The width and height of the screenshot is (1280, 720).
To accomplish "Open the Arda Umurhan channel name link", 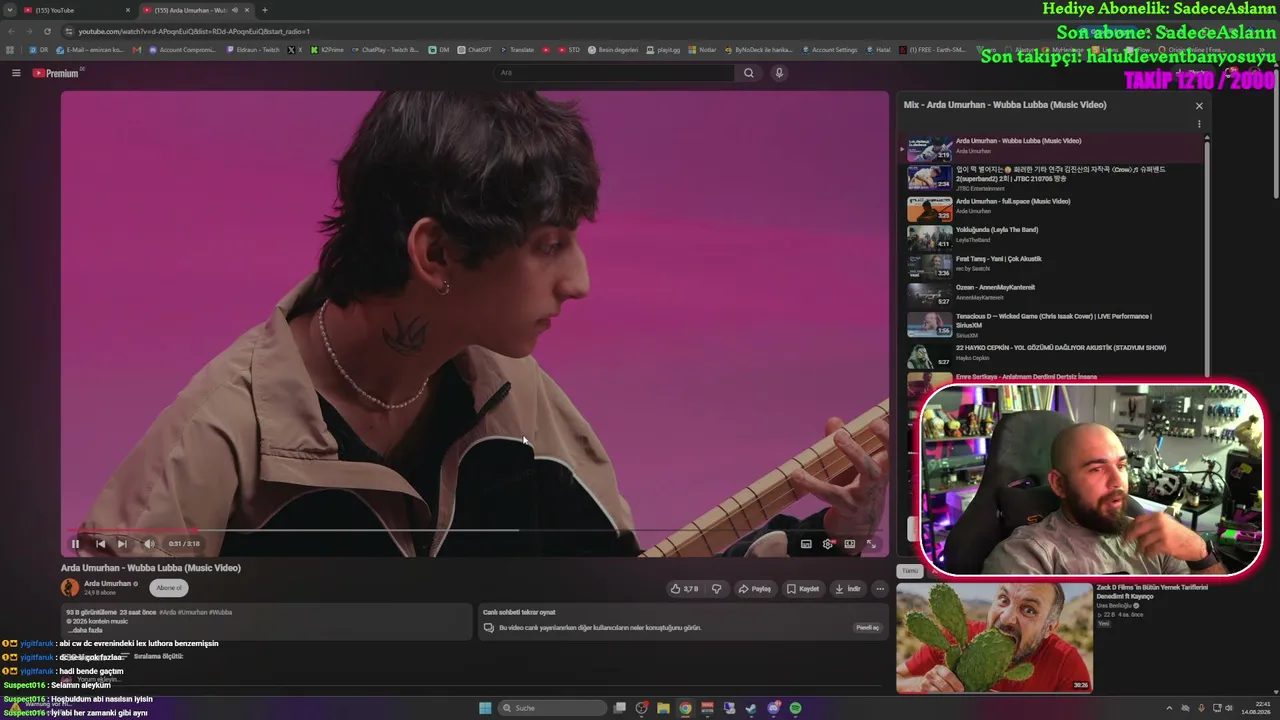I will point(107,584).
